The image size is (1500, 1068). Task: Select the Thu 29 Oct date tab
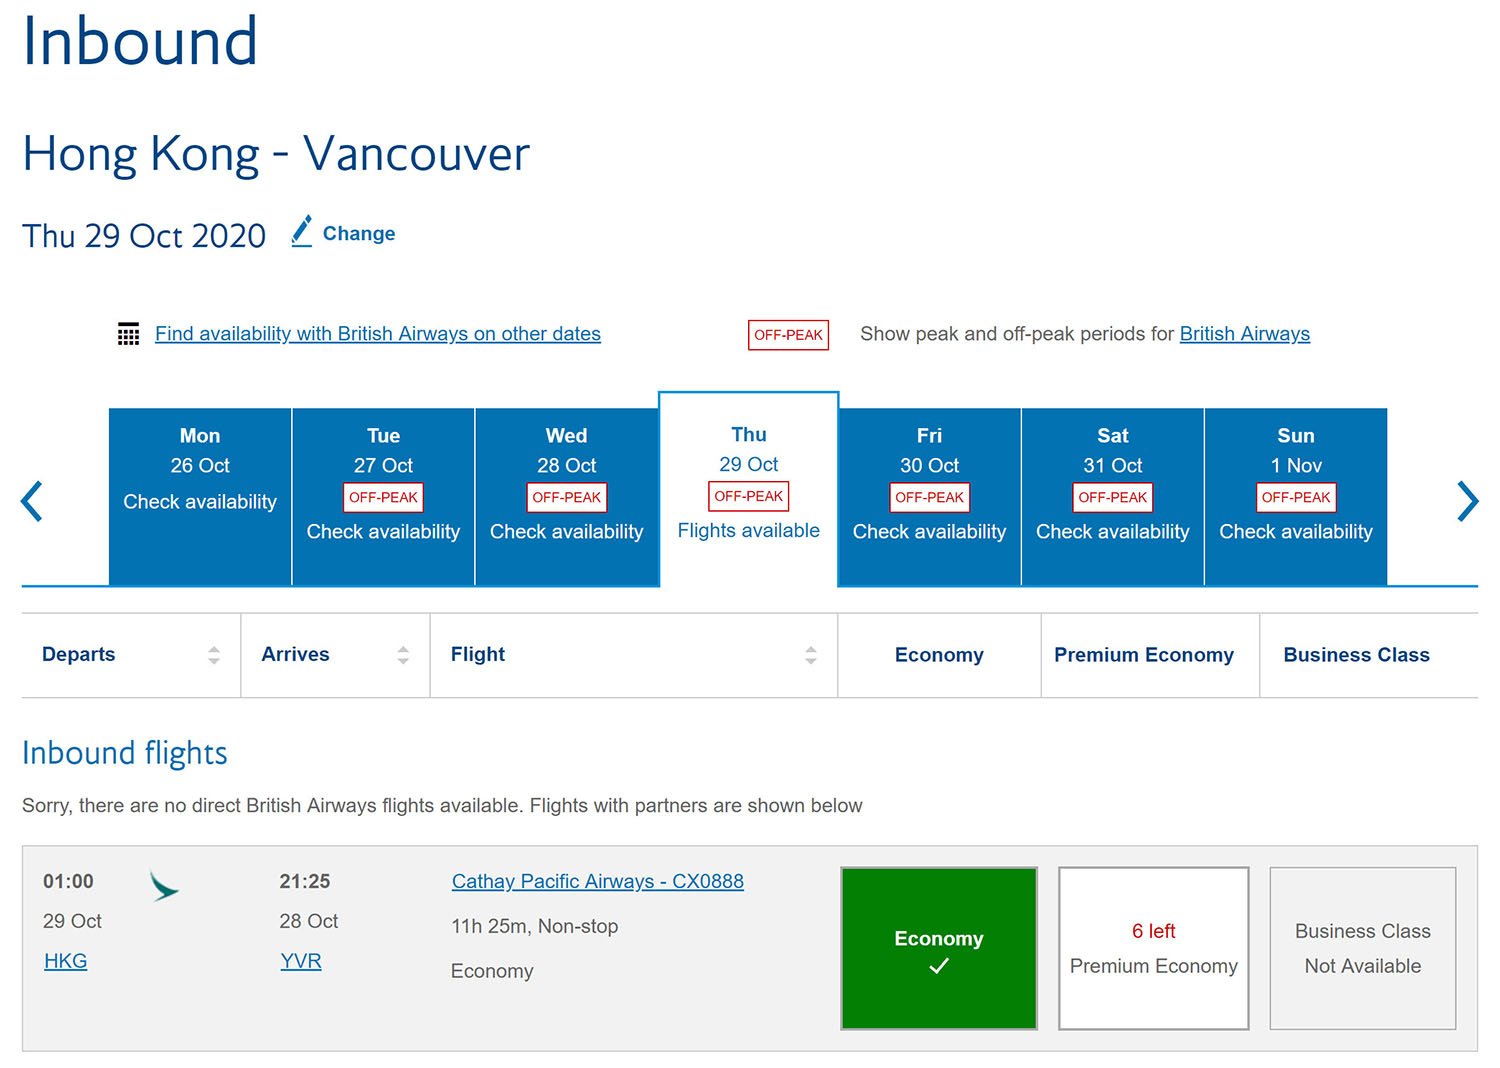(x=748, y=489)
